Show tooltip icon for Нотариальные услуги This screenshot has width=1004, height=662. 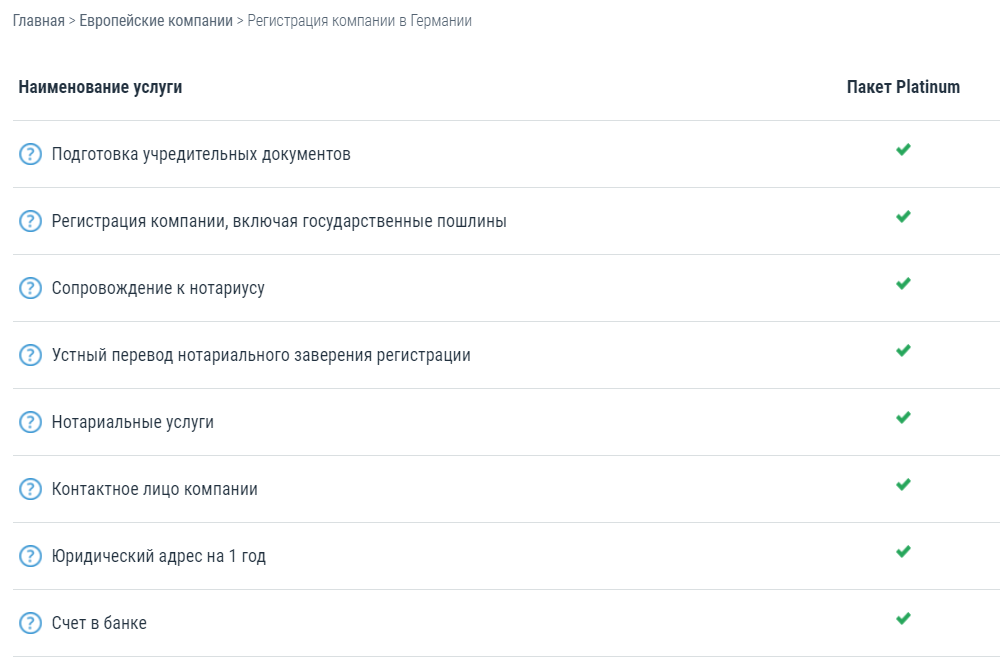point(31,422)
